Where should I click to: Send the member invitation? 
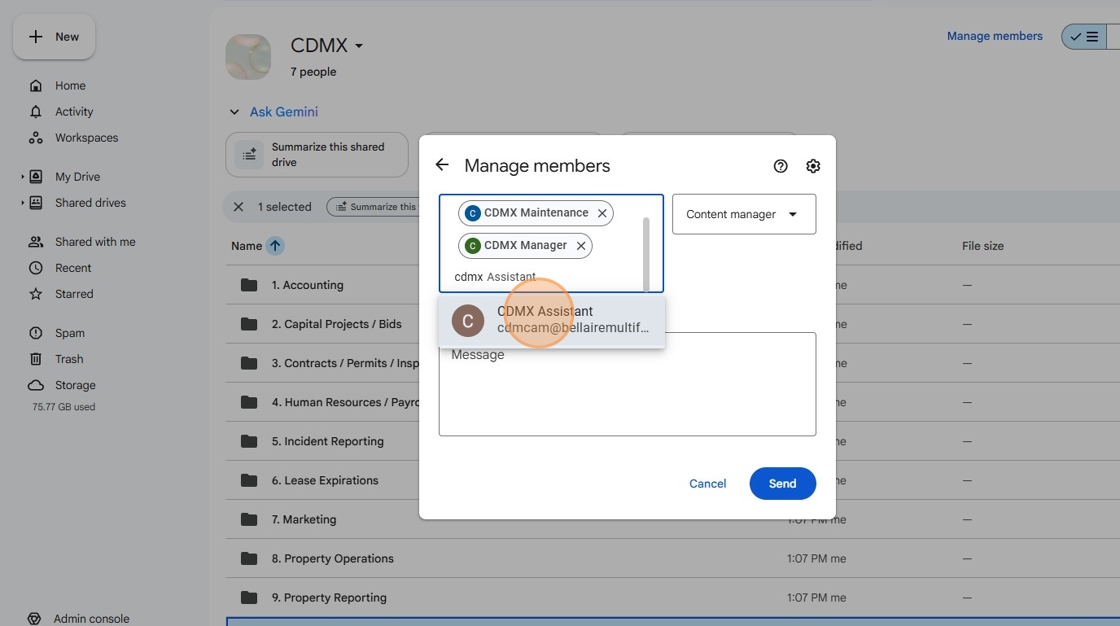pyautogui.click(x=782, y=484)
